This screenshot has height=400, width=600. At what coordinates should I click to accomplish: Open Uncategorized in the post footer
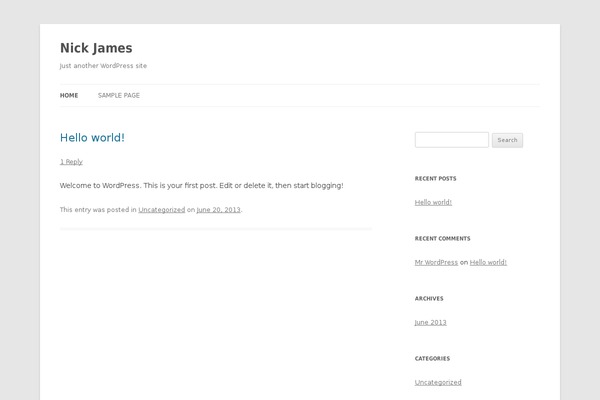[x=161, y=210]
